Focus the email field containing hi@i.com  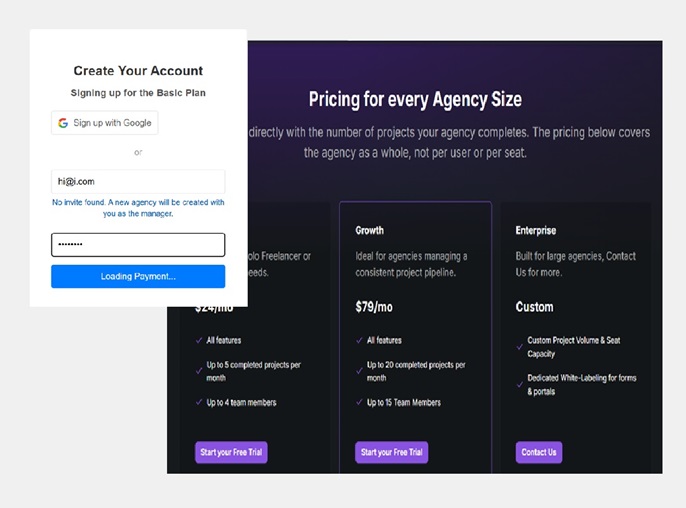point(138,181)
